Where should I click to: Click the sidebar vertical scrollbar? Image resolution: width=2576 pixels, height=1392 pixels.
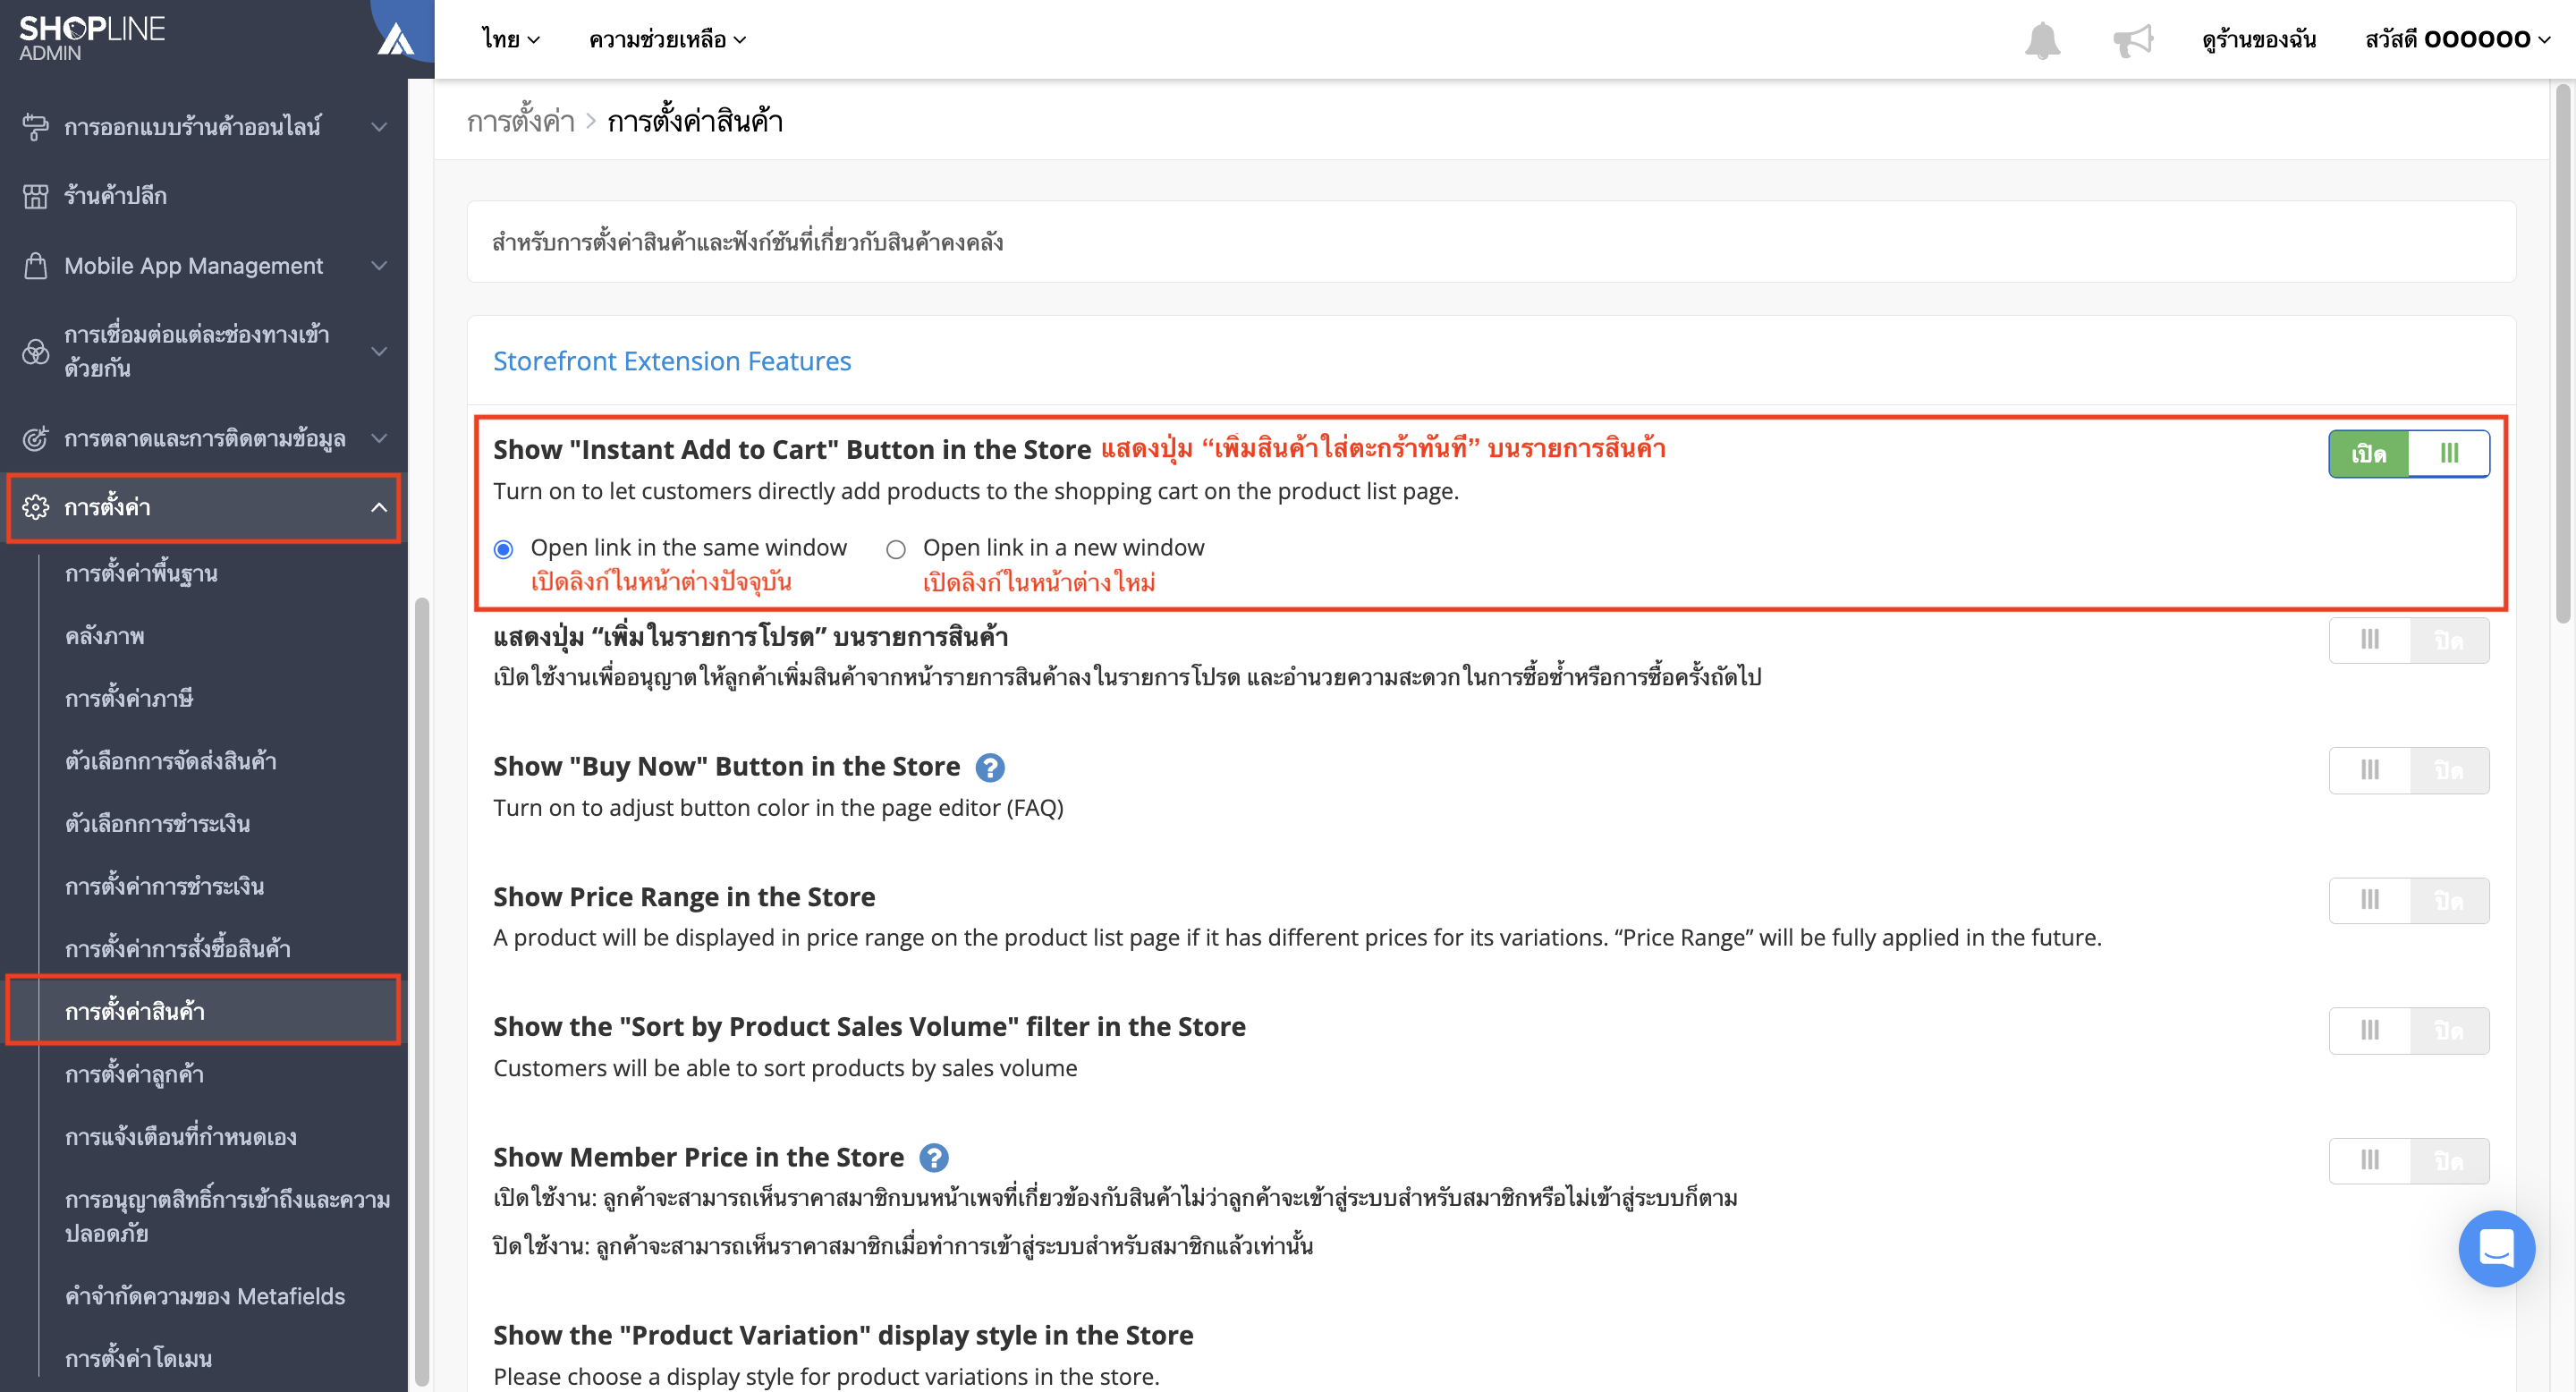click(x=421, y=992)
